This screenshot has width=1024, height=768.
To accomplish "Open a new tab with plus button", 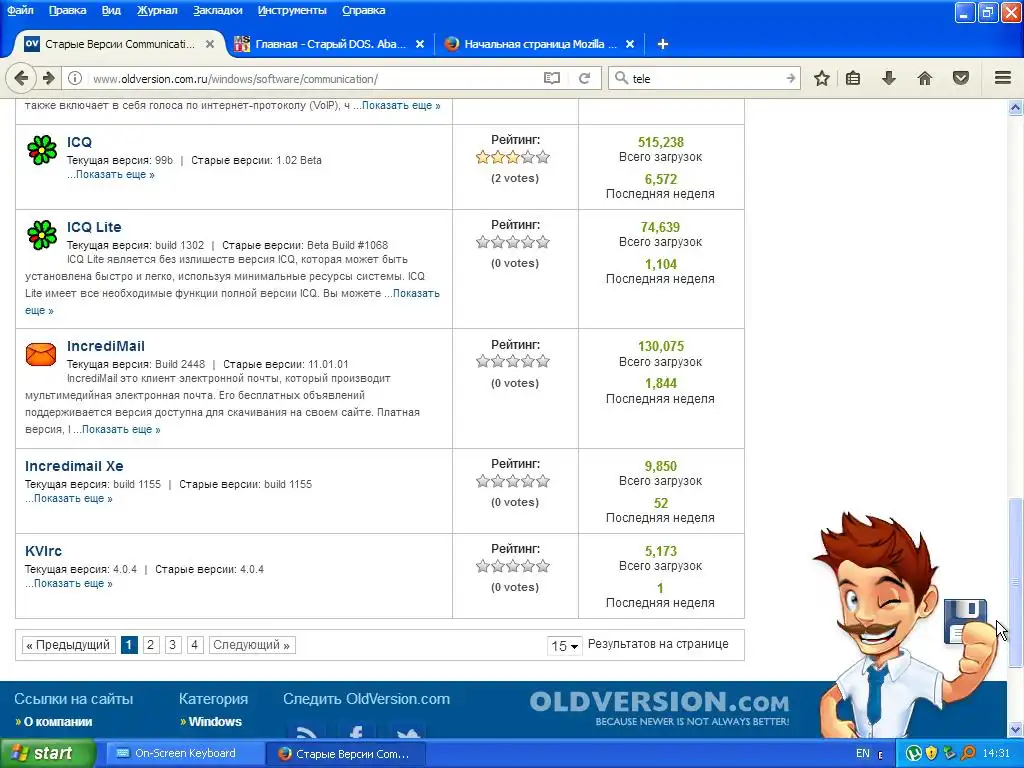I will point(662,44).
